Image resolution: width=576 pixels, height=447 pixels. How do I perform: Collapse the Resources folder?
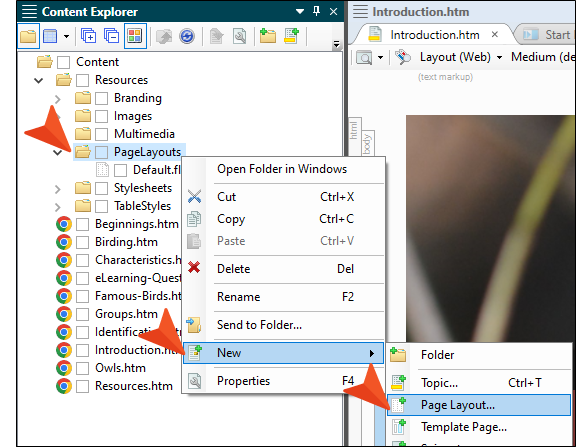(x=39, y=80)
